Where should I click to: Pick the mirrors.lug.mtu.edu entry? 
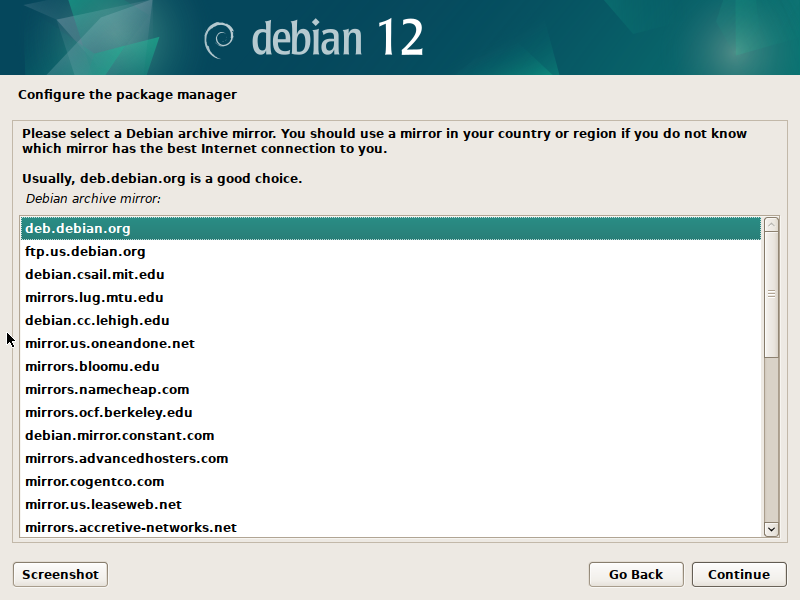[x=391, y=297]
